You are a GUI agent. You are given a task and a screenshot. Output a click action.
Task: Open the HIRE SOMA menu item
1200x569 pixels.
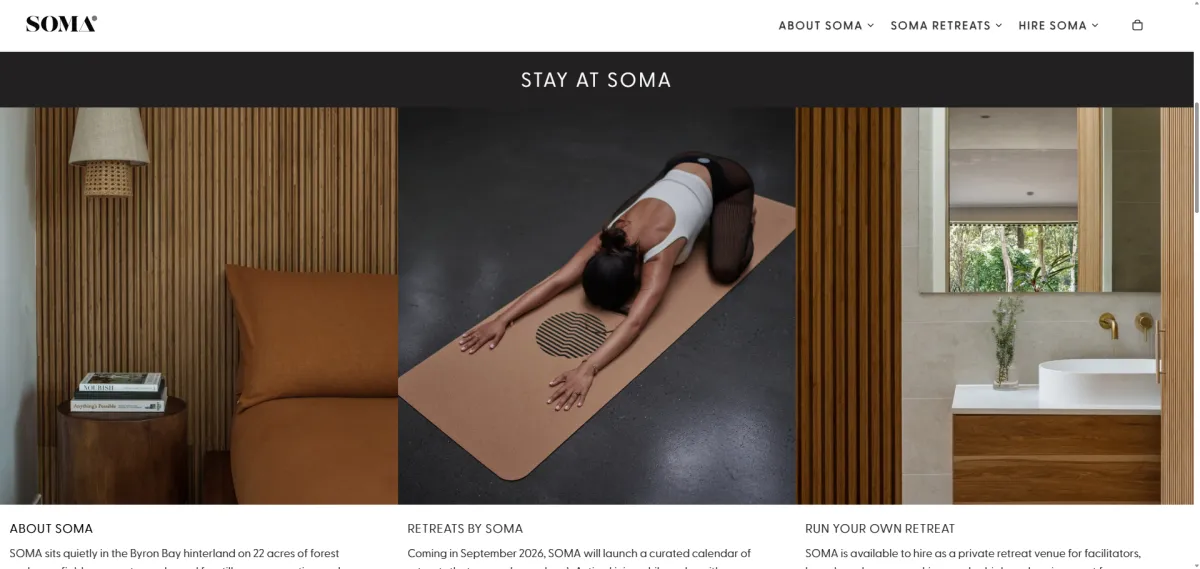point(1052,25)
